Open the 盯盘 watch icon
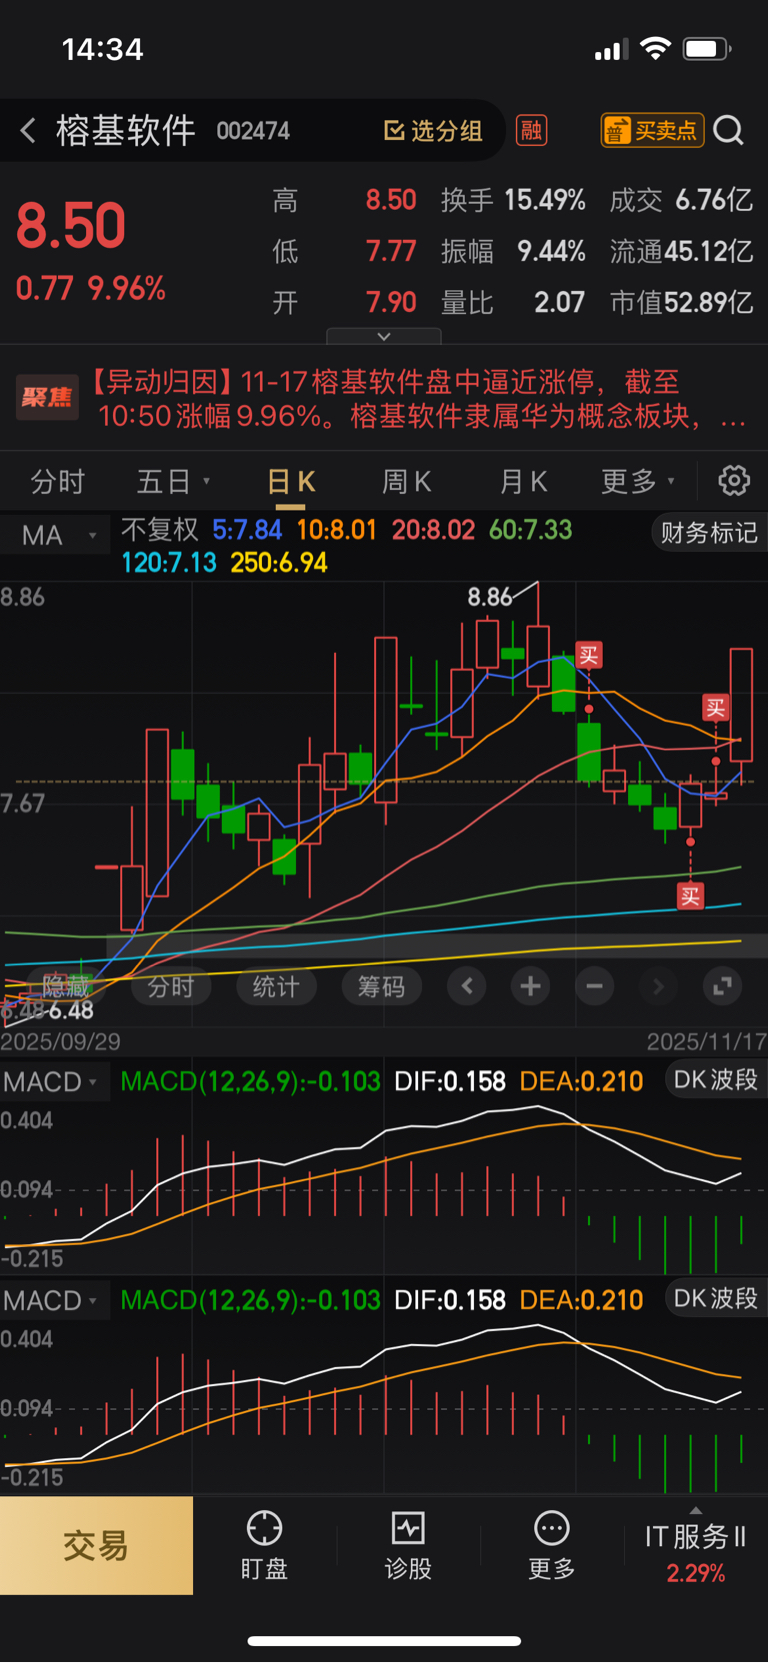The image size is (768, 1663). (264, 1545)
